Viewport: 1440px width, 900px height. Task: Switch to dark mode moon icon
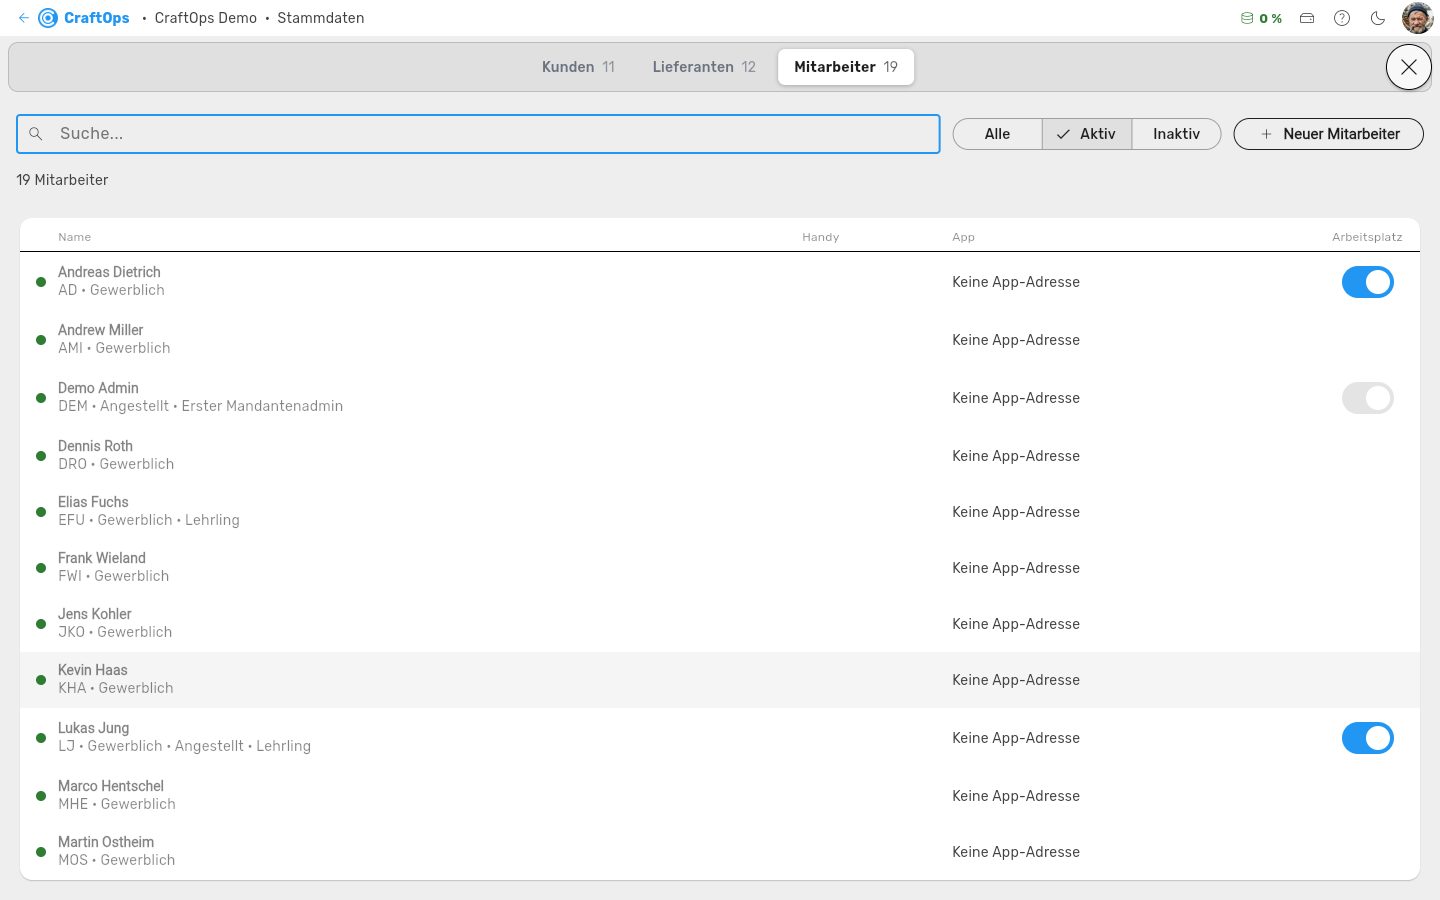[x=1378, y=18]
